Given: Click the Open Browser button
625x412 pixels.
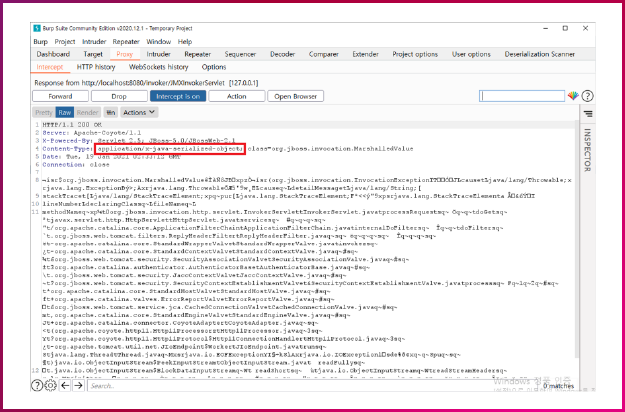Looking at the screenshot, I should [295, 96].
